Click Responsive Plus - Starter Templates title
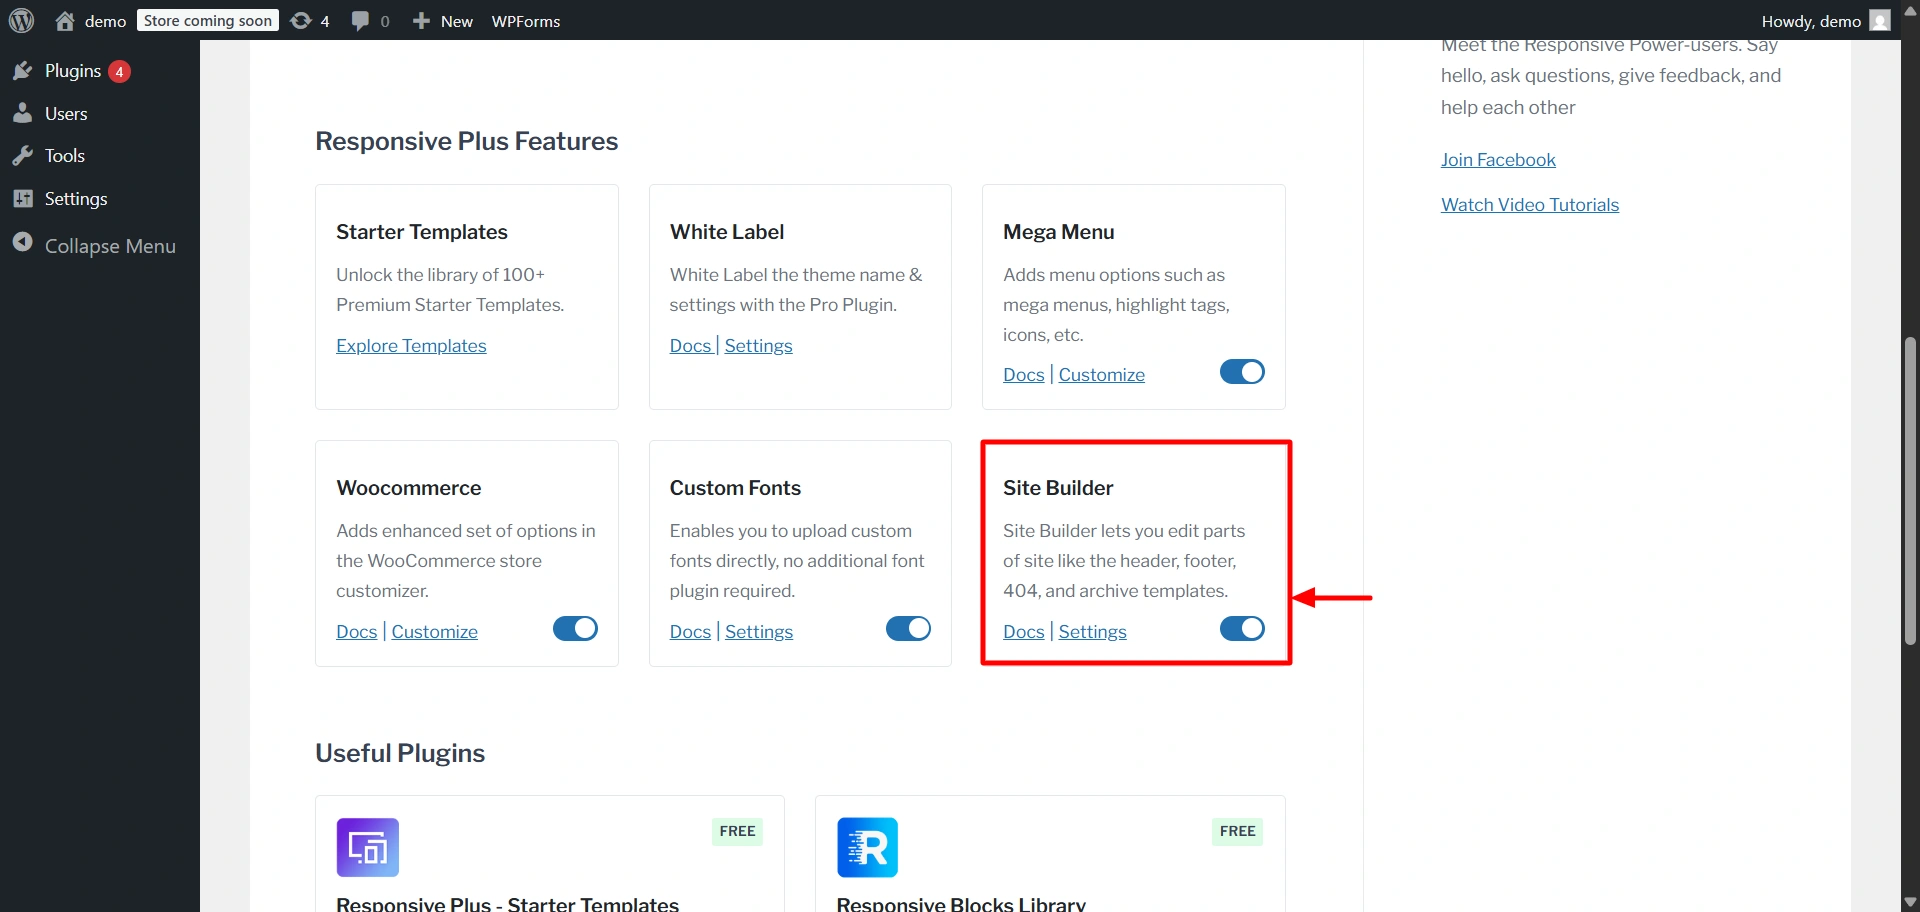Image resolution: width=1920 pixels, height=912 pixels. 507,903
